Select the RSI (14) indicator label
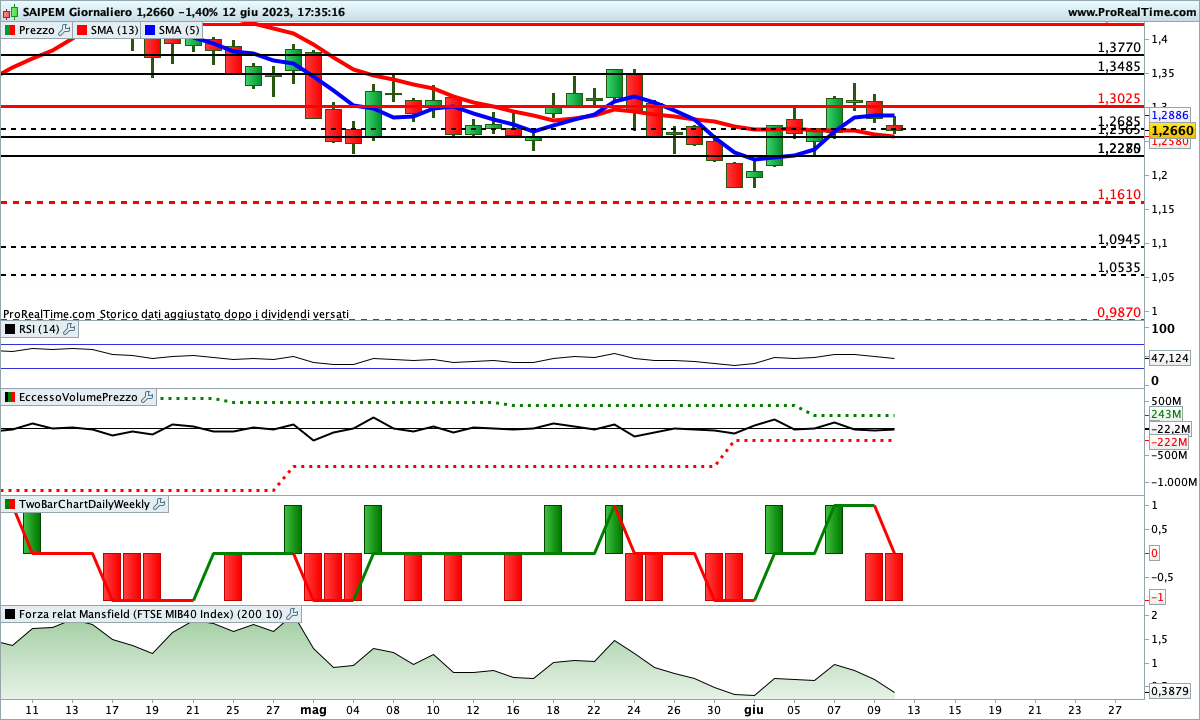Screen dimensions: 1200x720 tap(39, 328)
